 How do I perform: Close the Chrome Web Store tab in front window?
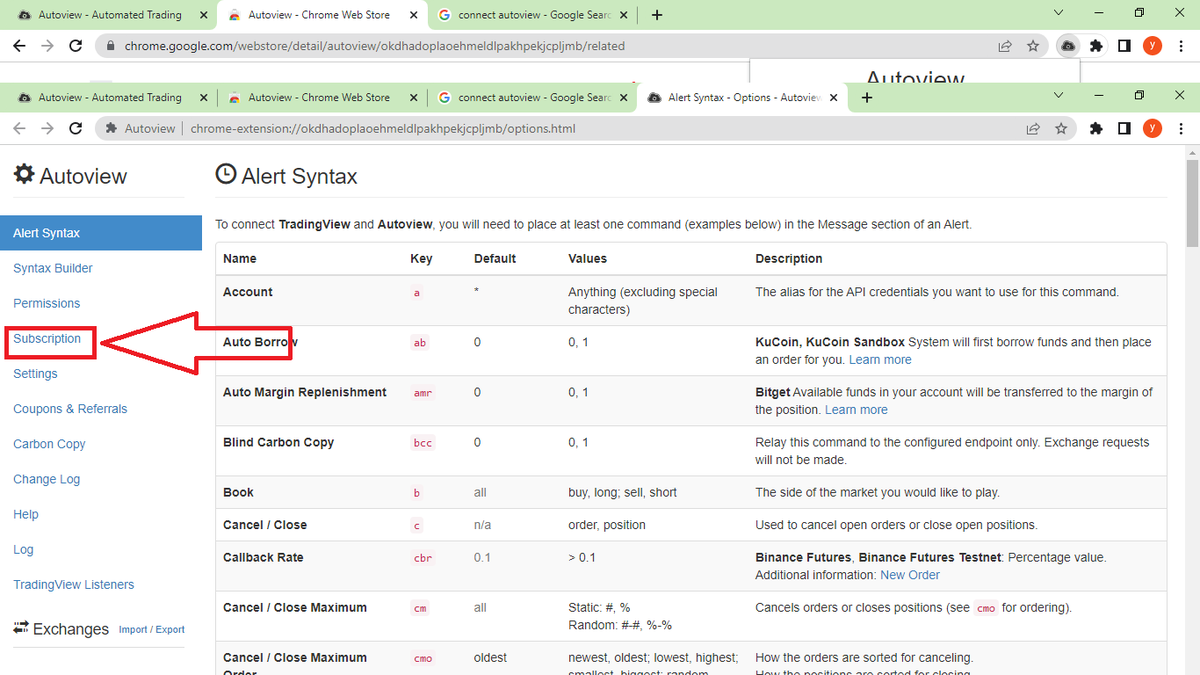point(412,98)
